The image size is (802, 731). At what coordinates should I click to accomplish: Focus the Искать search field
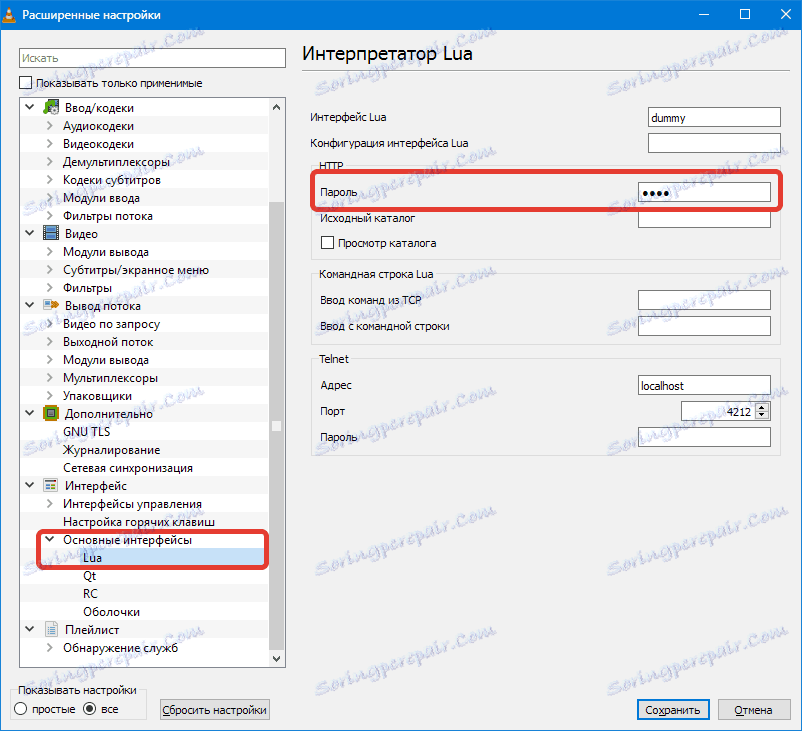click(152, 58)
